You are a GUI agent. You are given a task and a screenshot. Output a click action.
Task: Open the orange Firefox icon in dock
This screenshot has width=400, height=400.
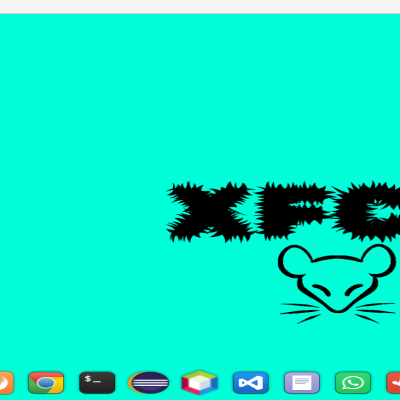6,383
